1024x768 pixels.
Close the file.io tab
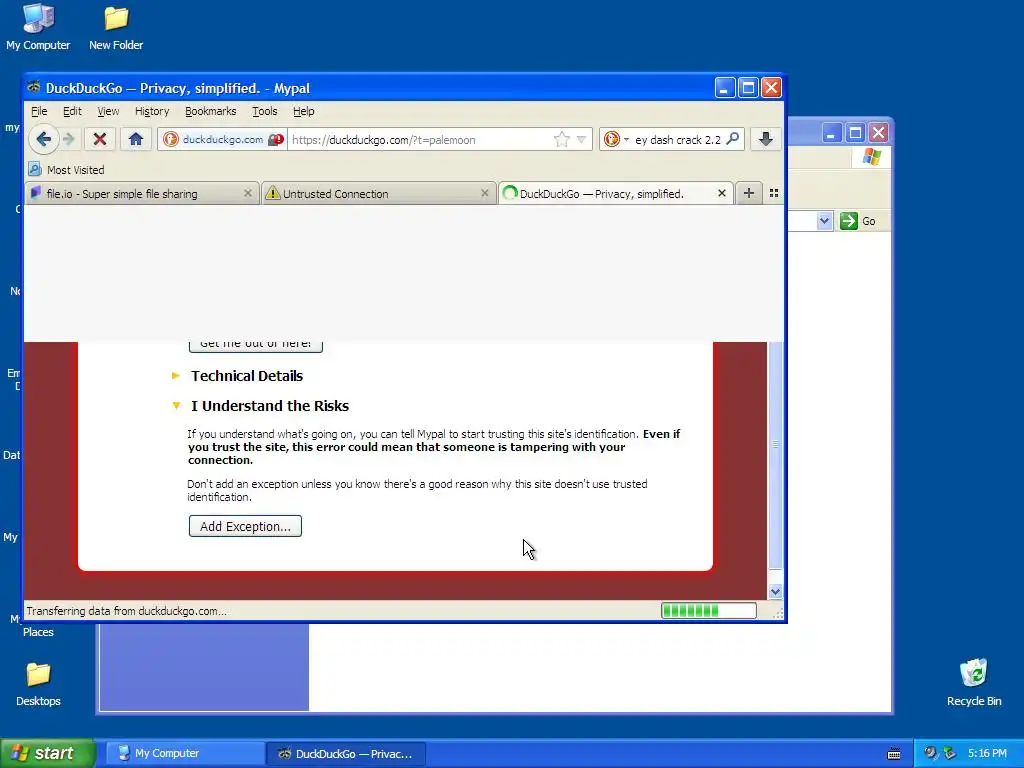click(x=248, y=193)
